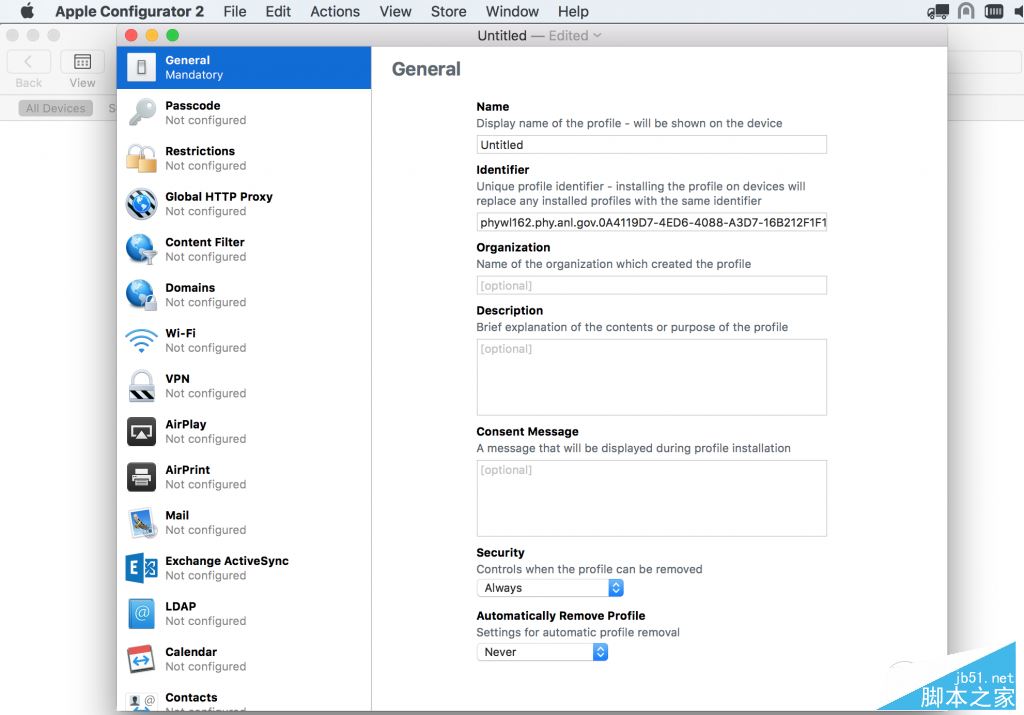Select the Contacts row label
The height and width of the screenshot is (715, 1024).
tap(191, 697)
